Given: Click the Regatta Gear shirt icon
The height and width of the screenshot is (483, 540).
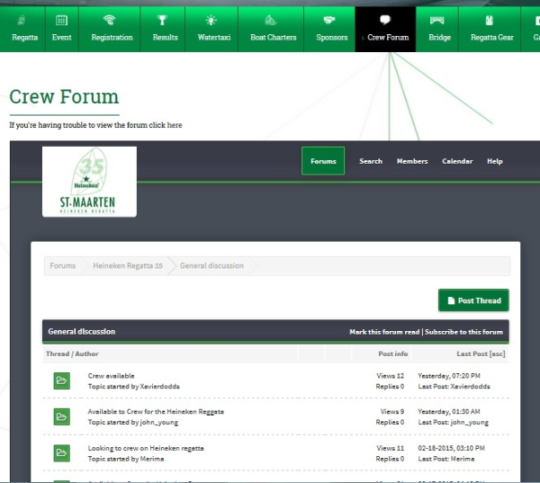Looking at the screenshot, I should pyautogui.click(x=489, y=20).
